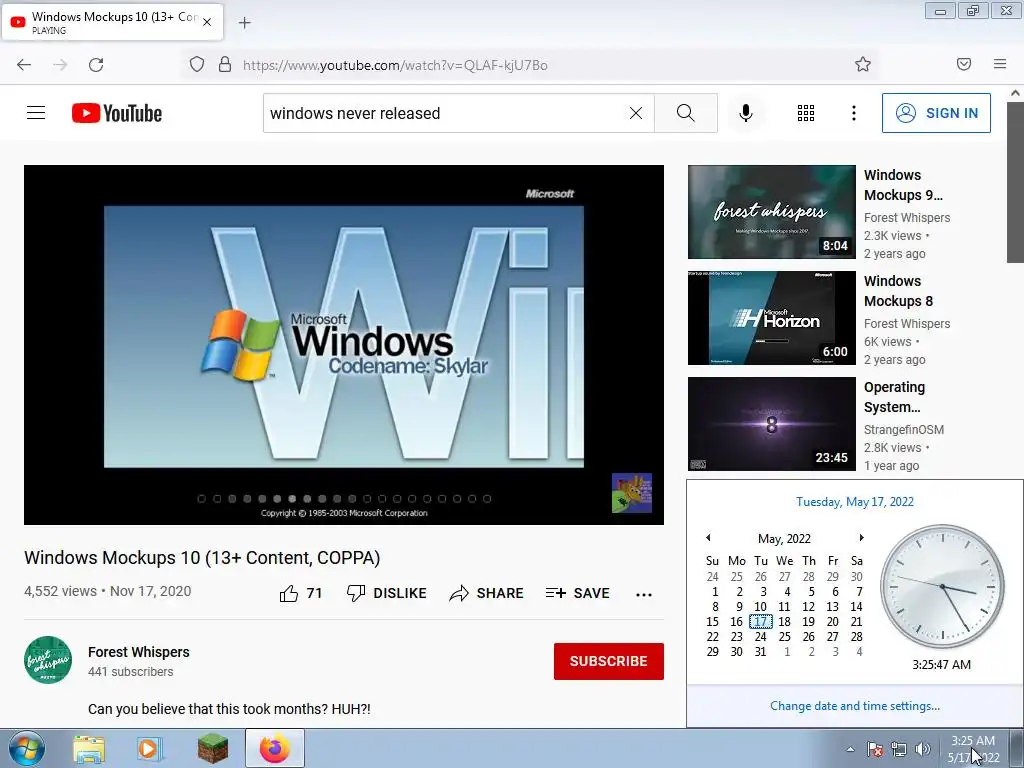Share this video
The image size is (1024, 768).
coord(487,593)
